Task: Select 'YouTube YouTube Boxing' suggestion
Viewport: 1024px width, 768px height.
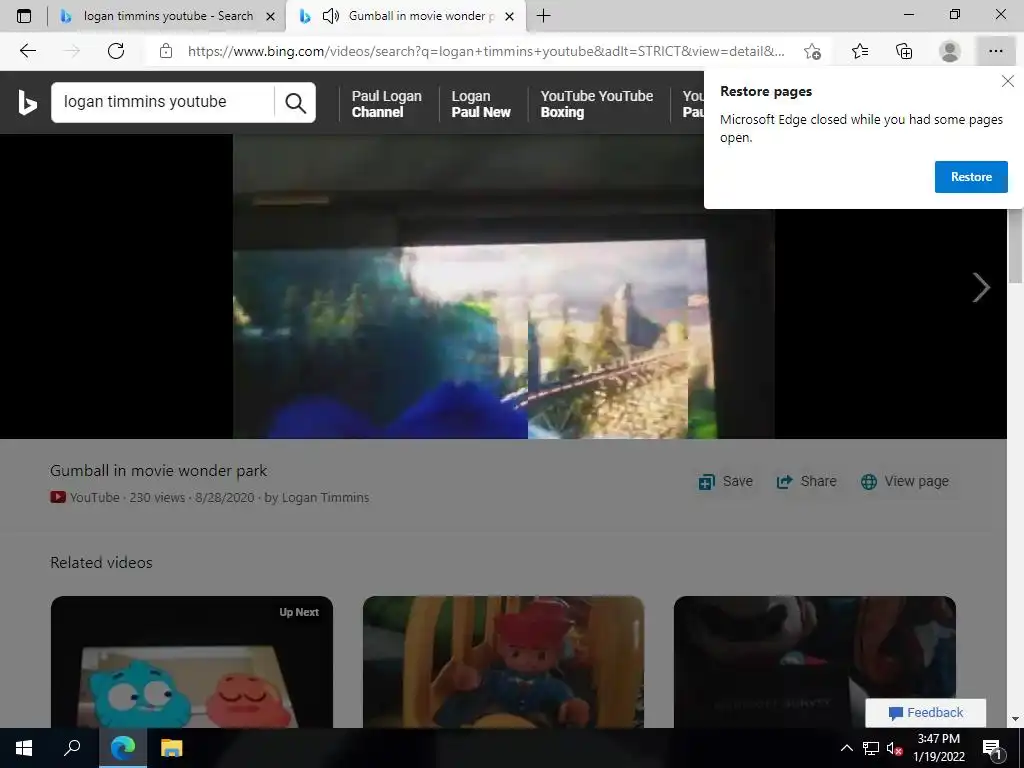Action: [x=596, y=104]
